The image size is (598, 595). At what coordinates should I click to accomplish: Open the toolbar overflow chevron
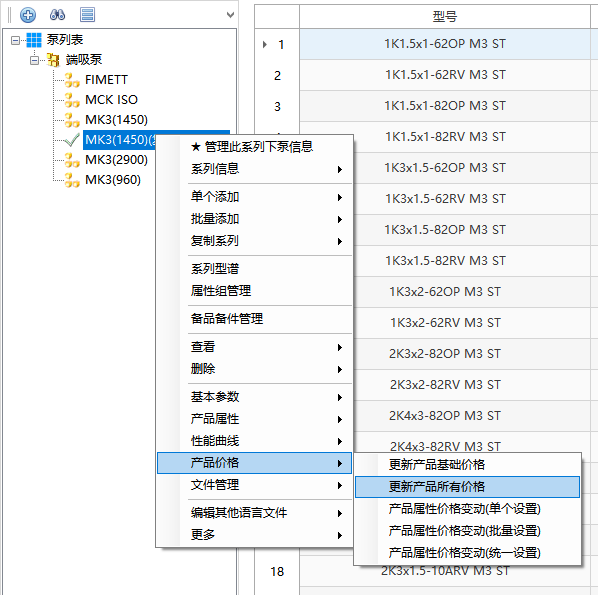point(230,15)
